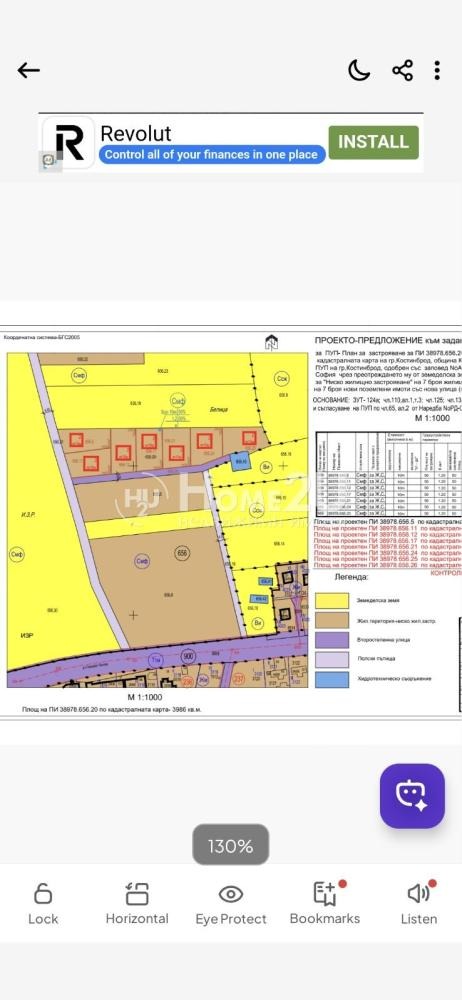Tap the 'ПРОЕКТО-ПРЕДЛОЖЕНИЕ' title text

tap(369, 341)
